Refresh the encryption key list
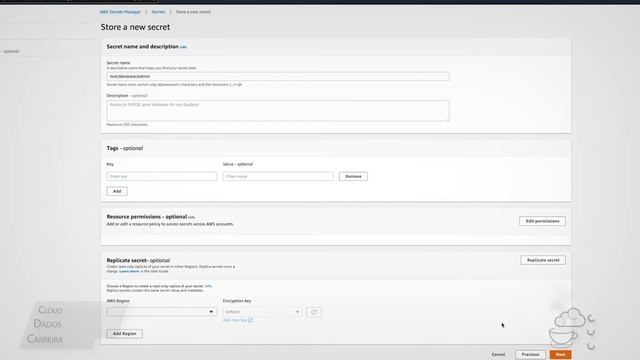Viewport: 640px width, 360px height. click(x=313, y=312)
